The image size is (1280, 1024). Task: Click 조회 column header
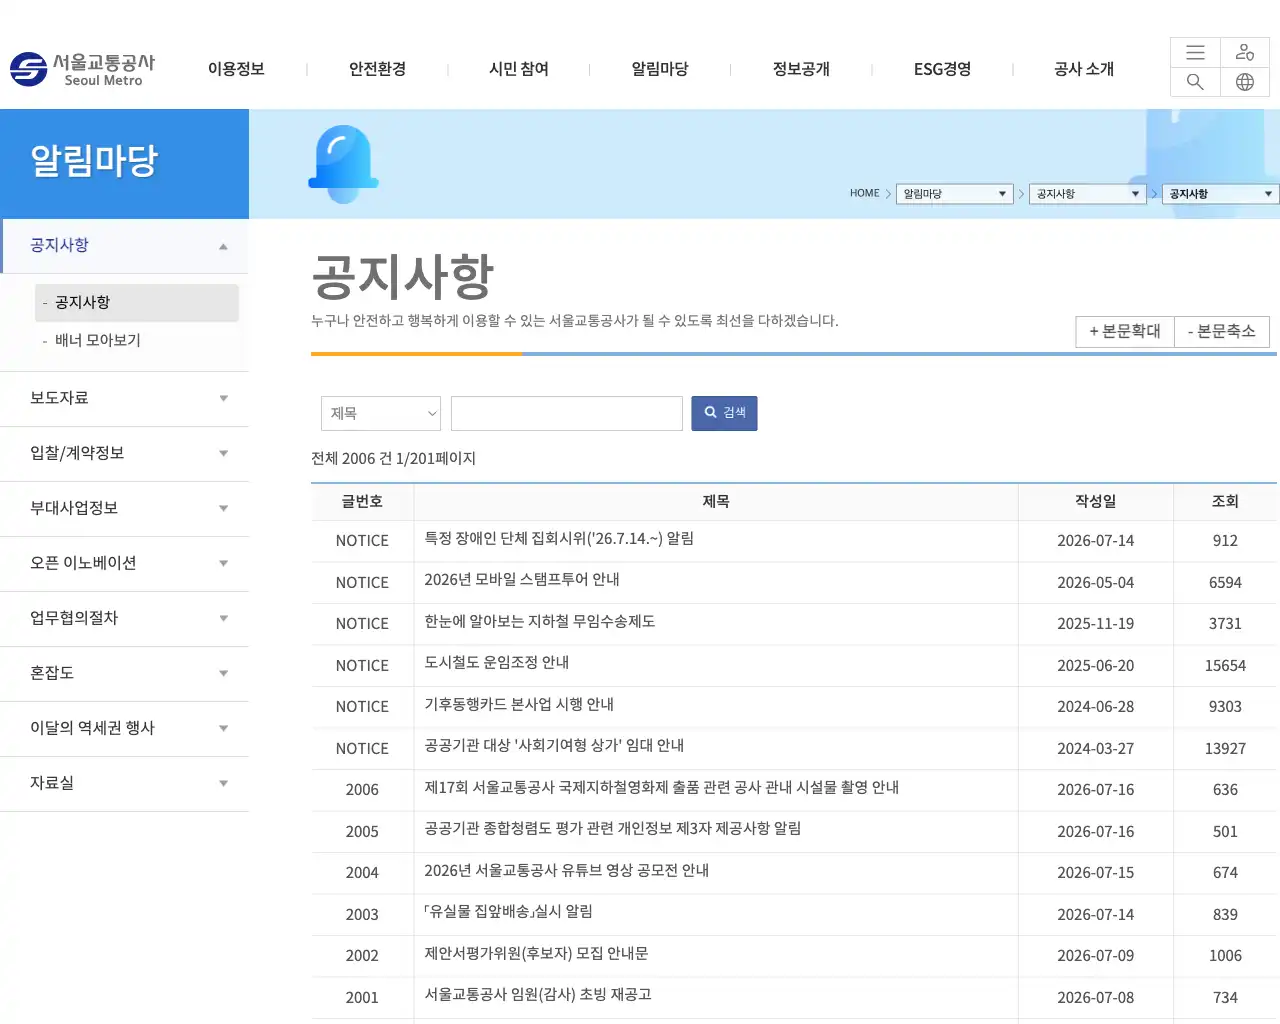click(1225, 502)
